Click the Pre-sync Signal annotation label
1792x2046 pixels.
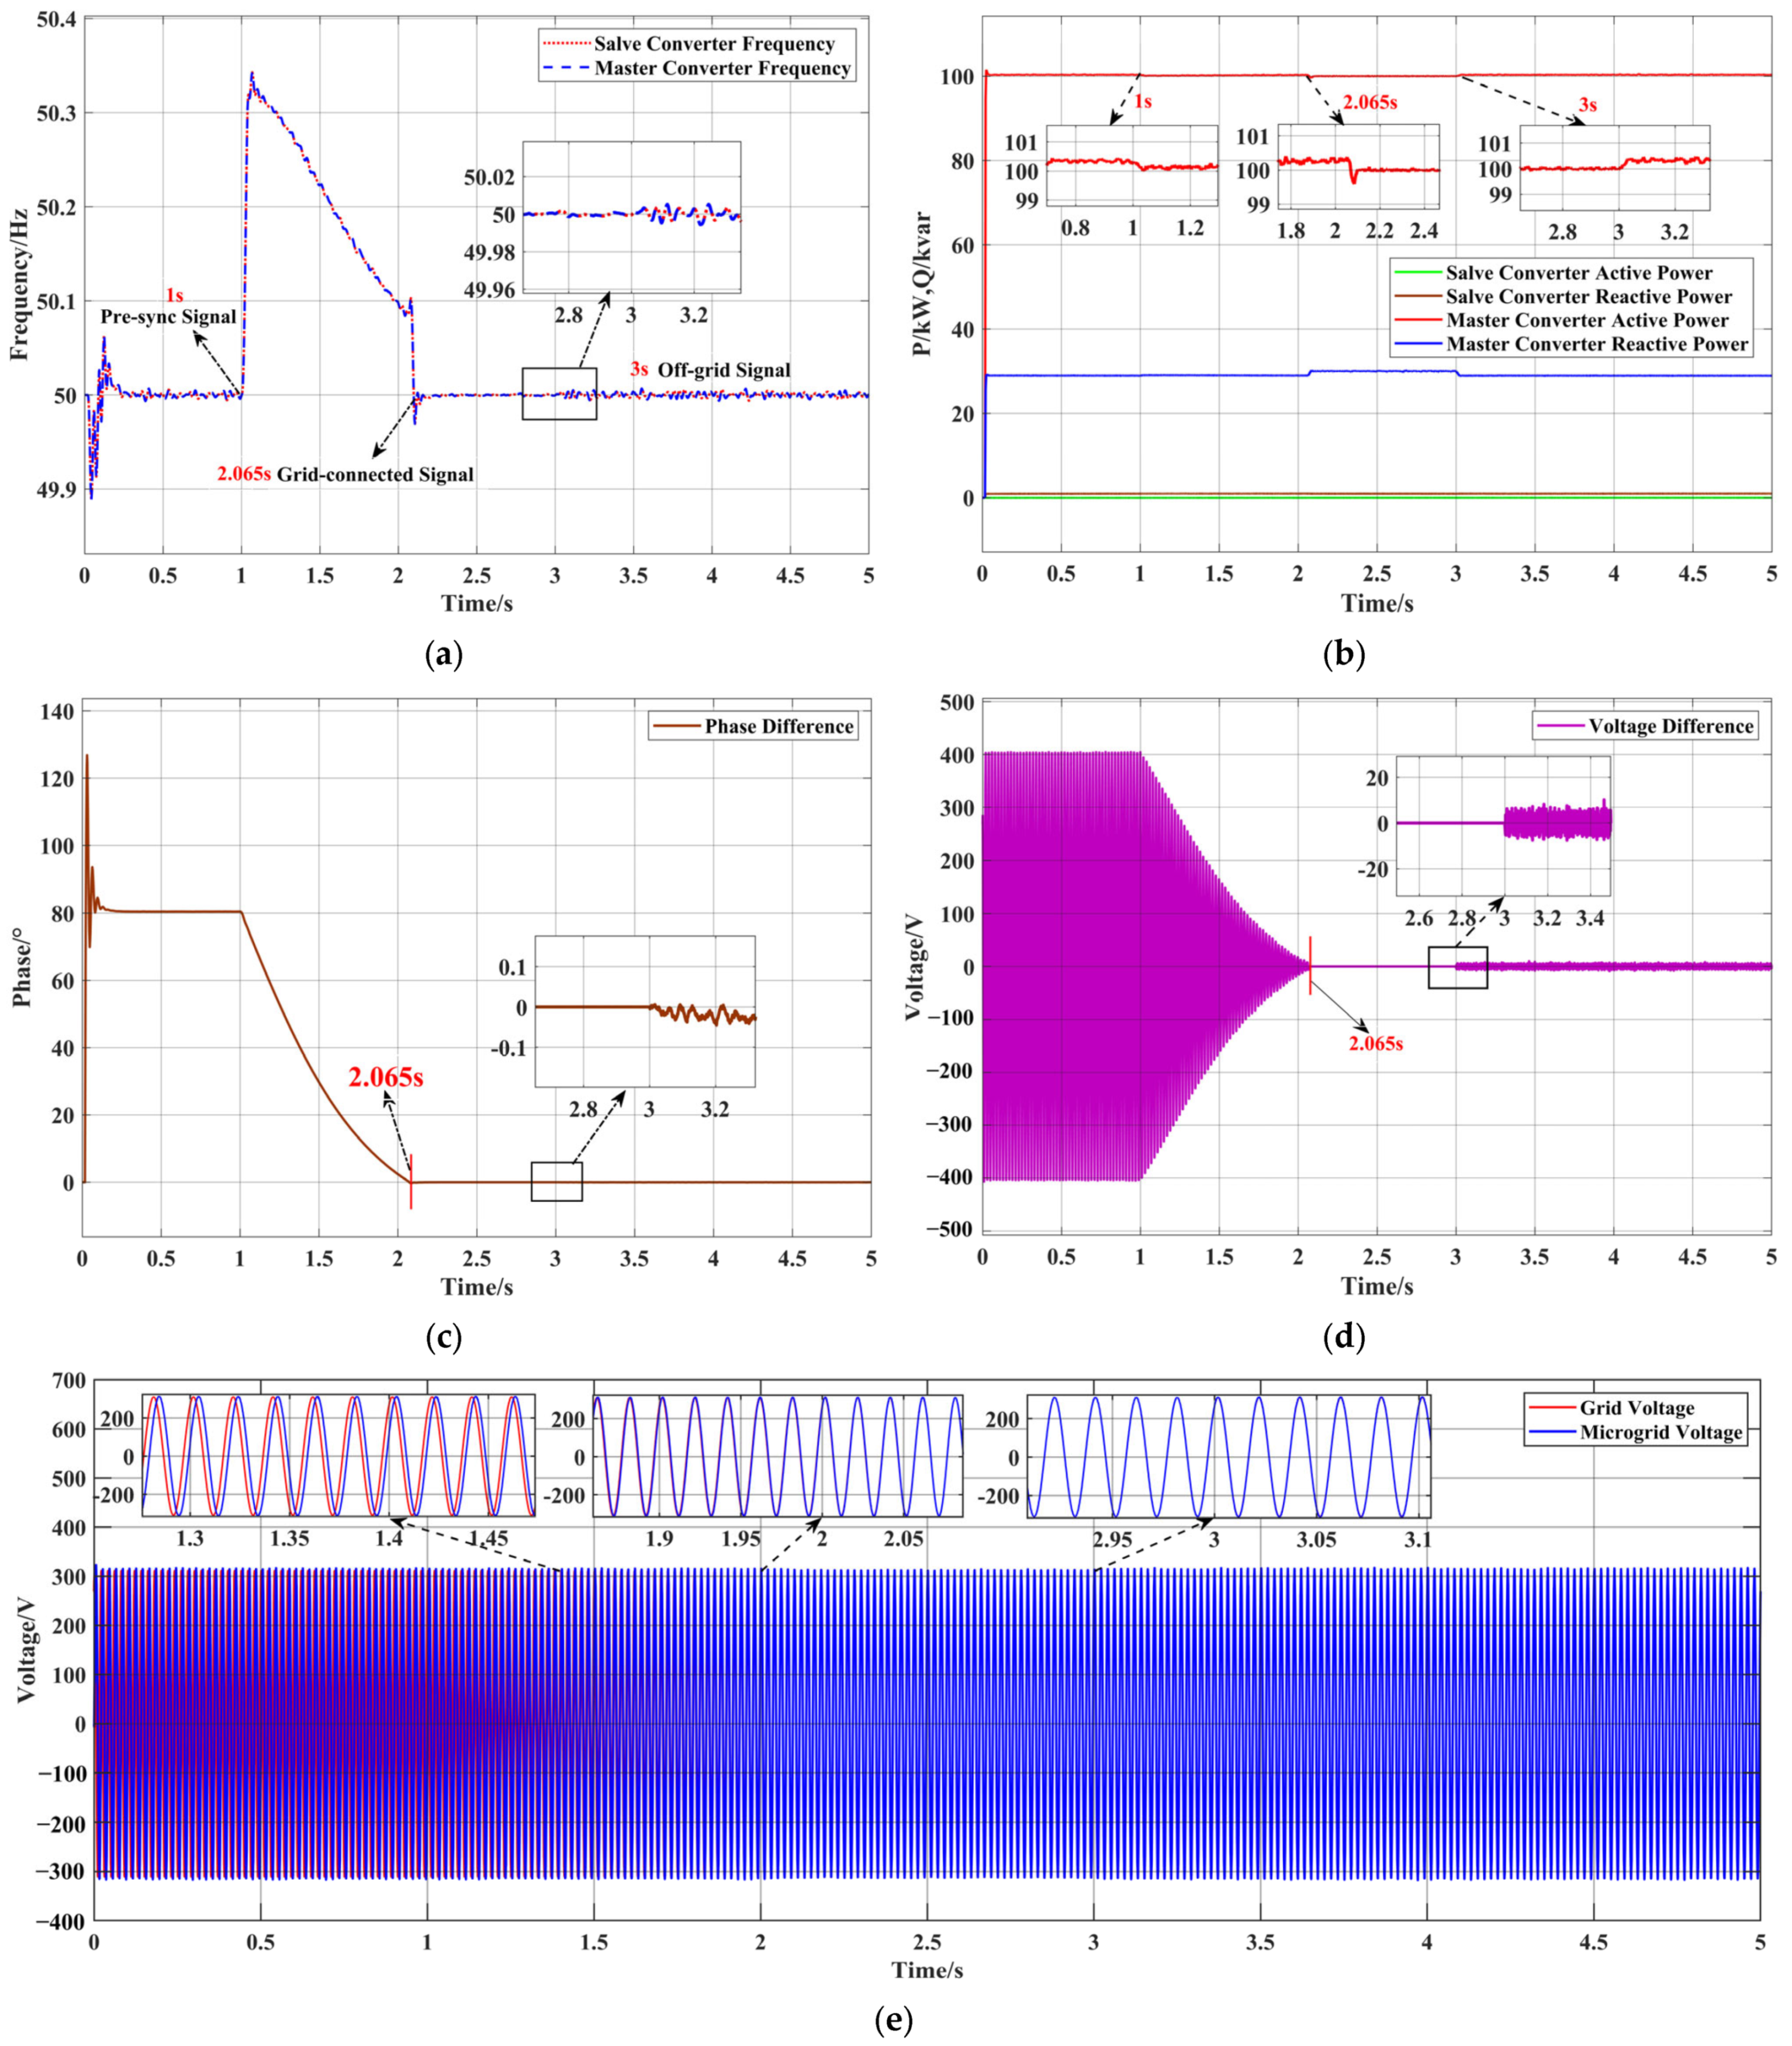point(168,317)
